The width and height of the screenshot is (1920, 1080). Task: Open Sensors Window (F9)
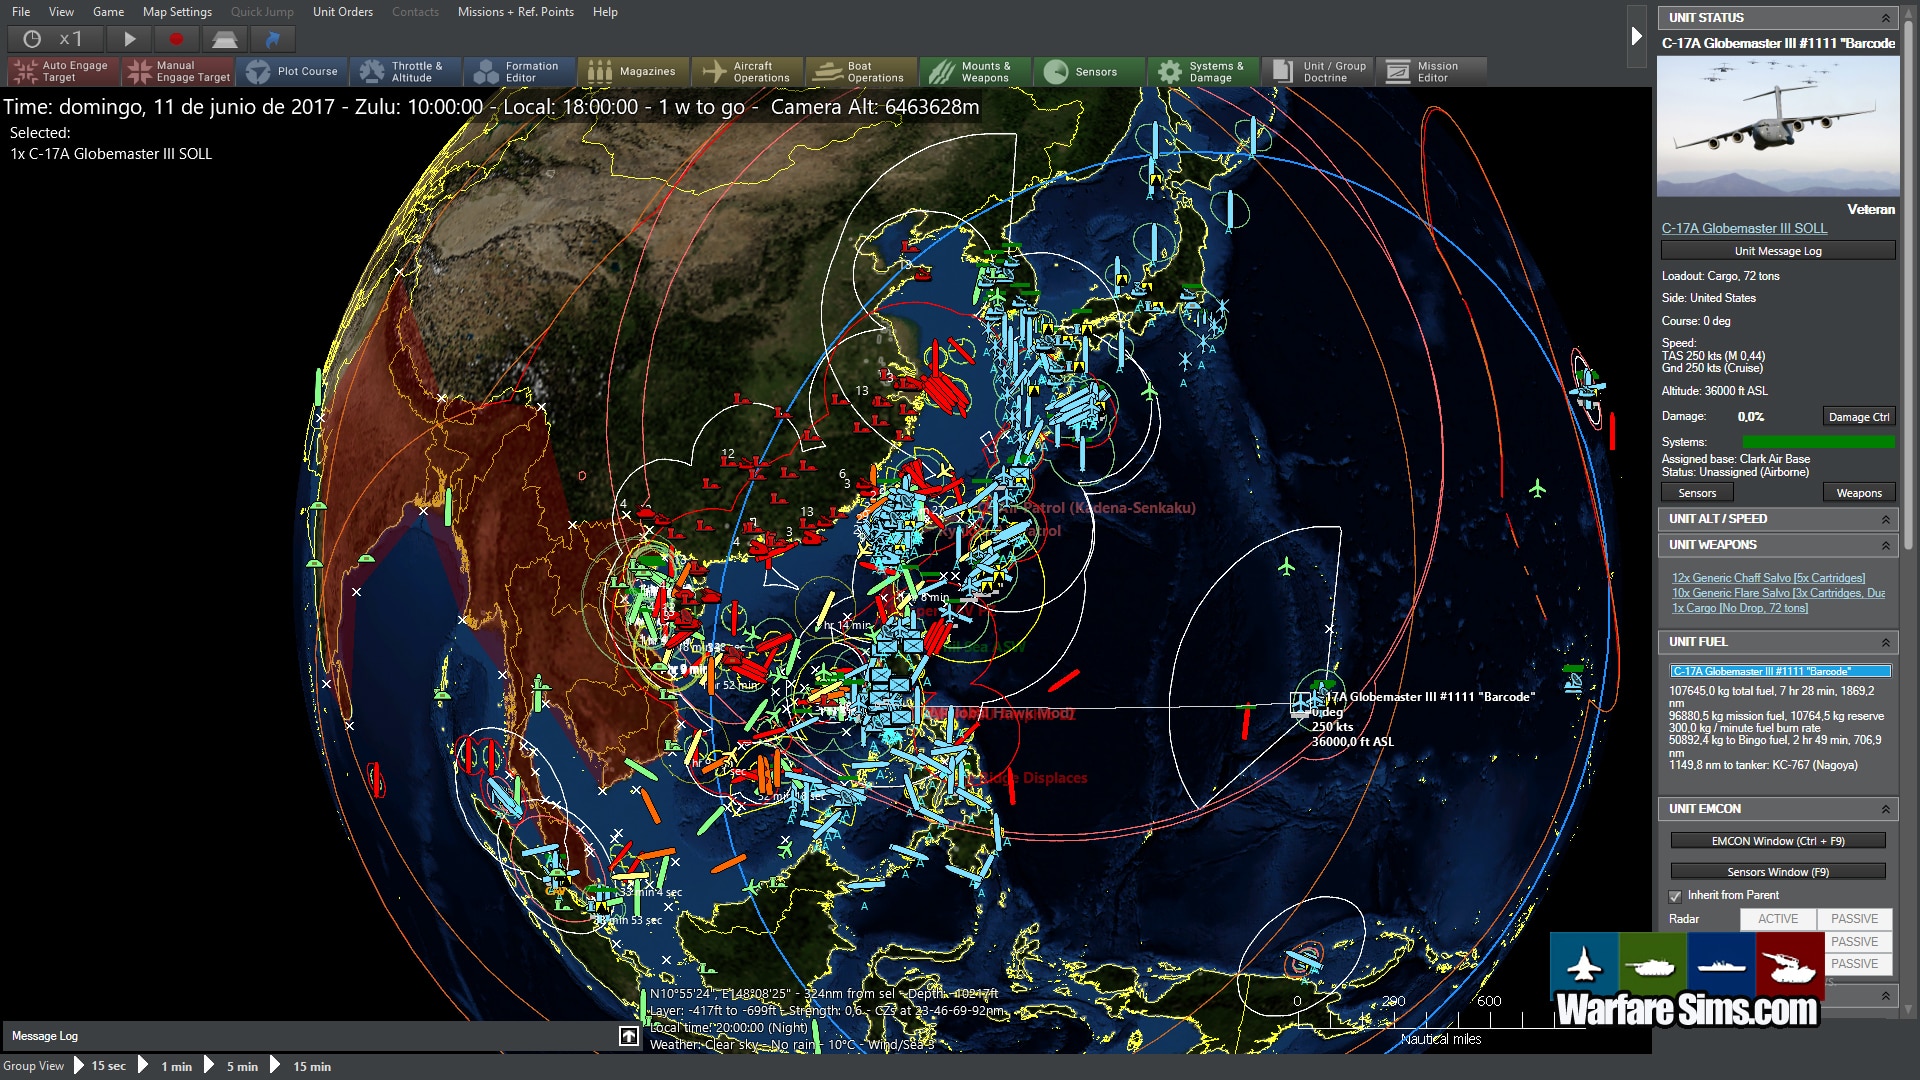point(1777,872)
